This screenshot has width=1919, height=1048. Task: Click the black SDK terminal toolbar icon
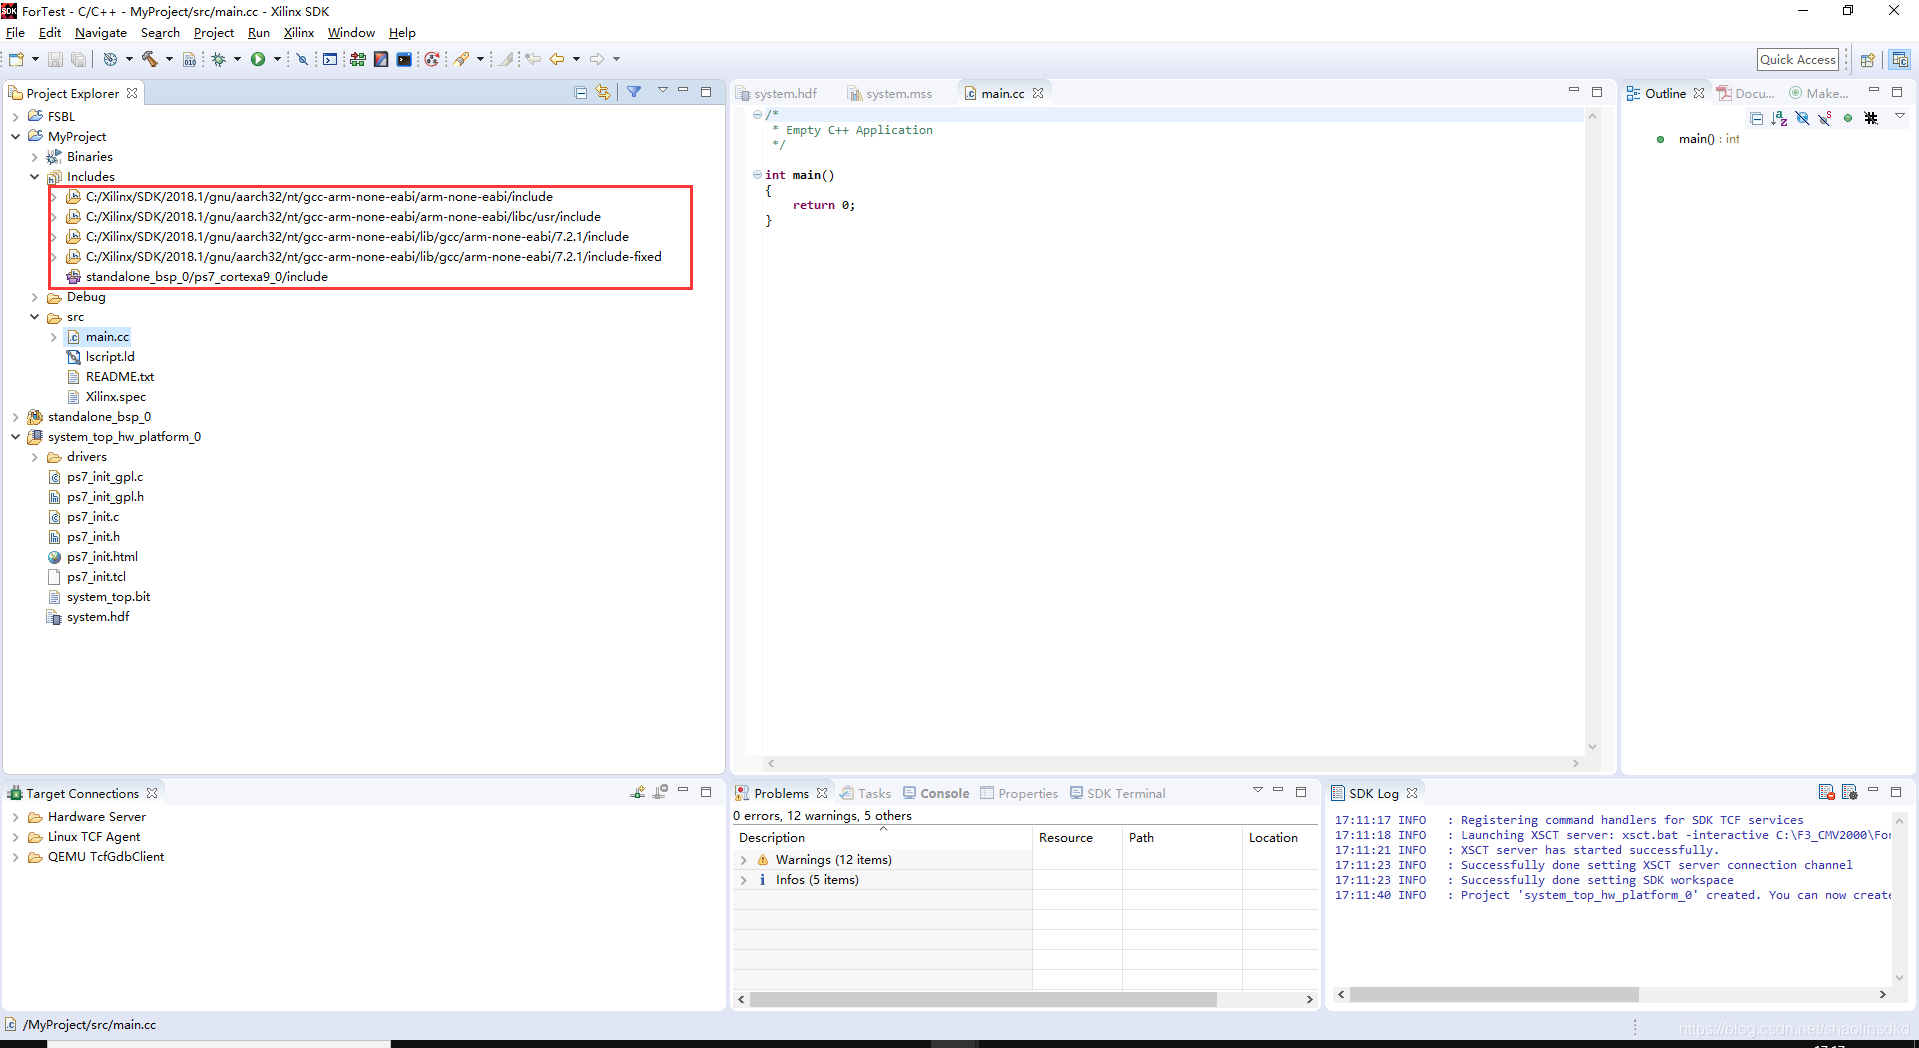(404, 60)
